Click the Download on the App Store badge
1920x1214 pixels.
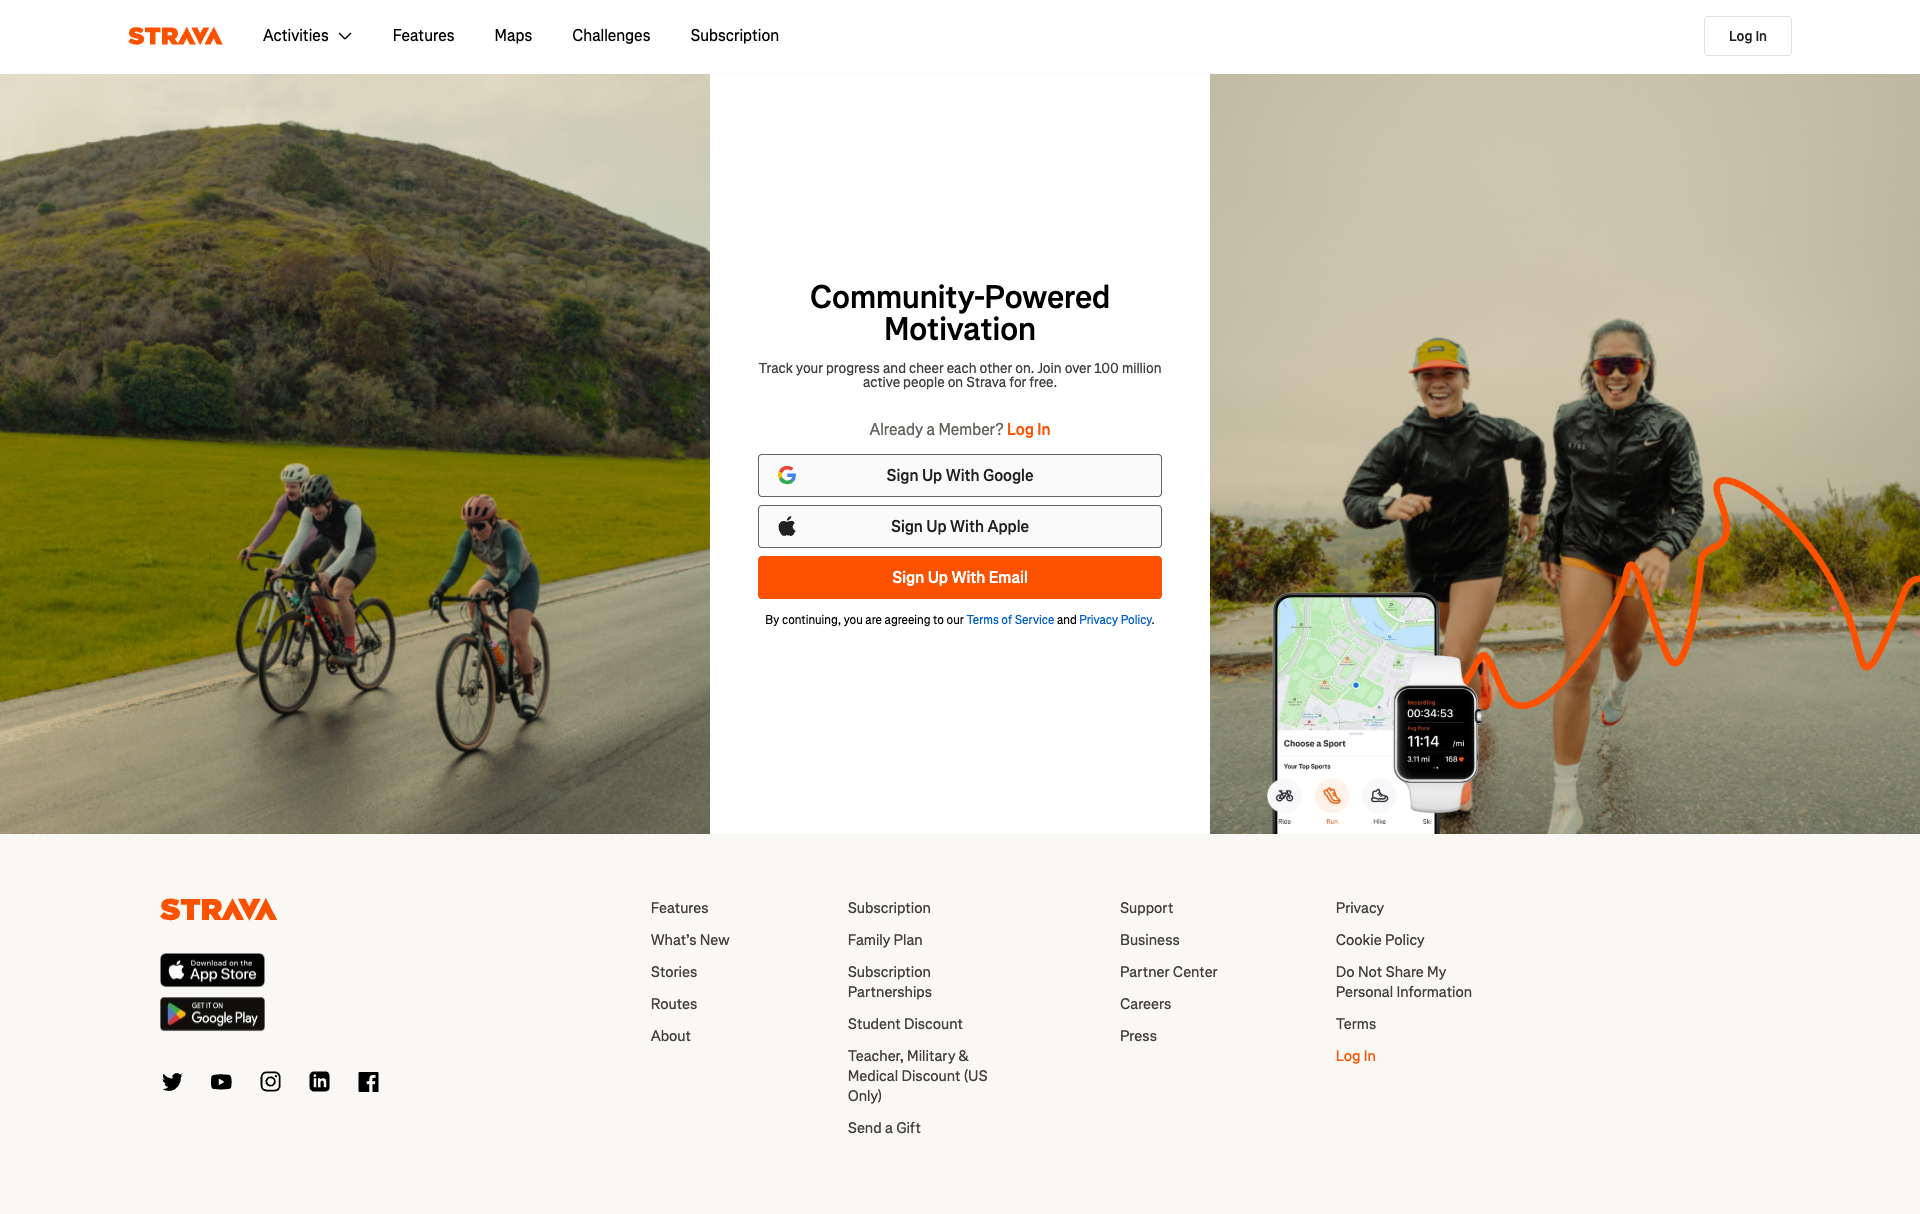pyautogui.click(x=212, y=970)
